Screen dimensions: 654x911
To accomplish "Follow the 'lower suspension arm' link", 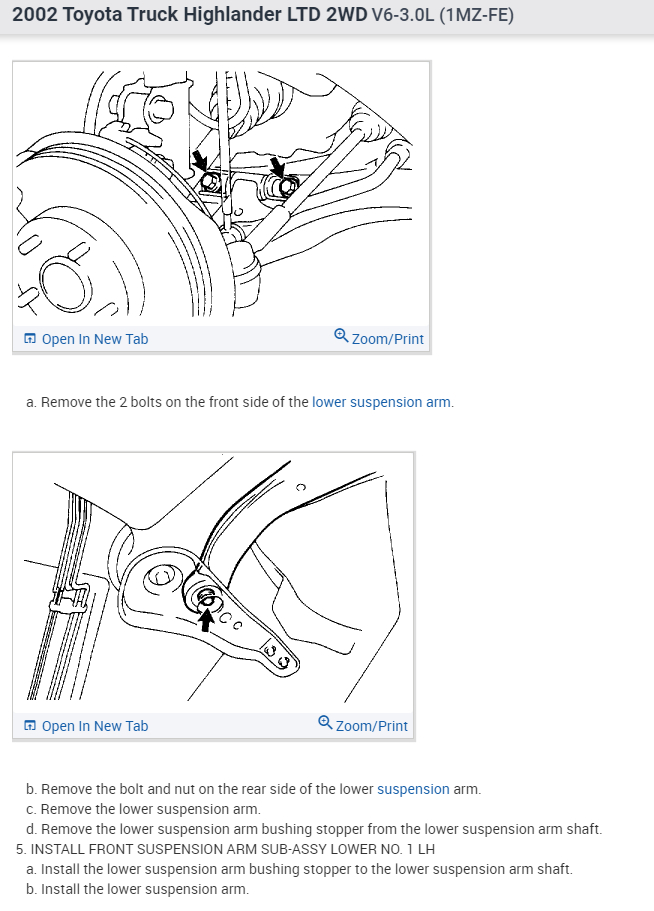I will coord(381,402).
